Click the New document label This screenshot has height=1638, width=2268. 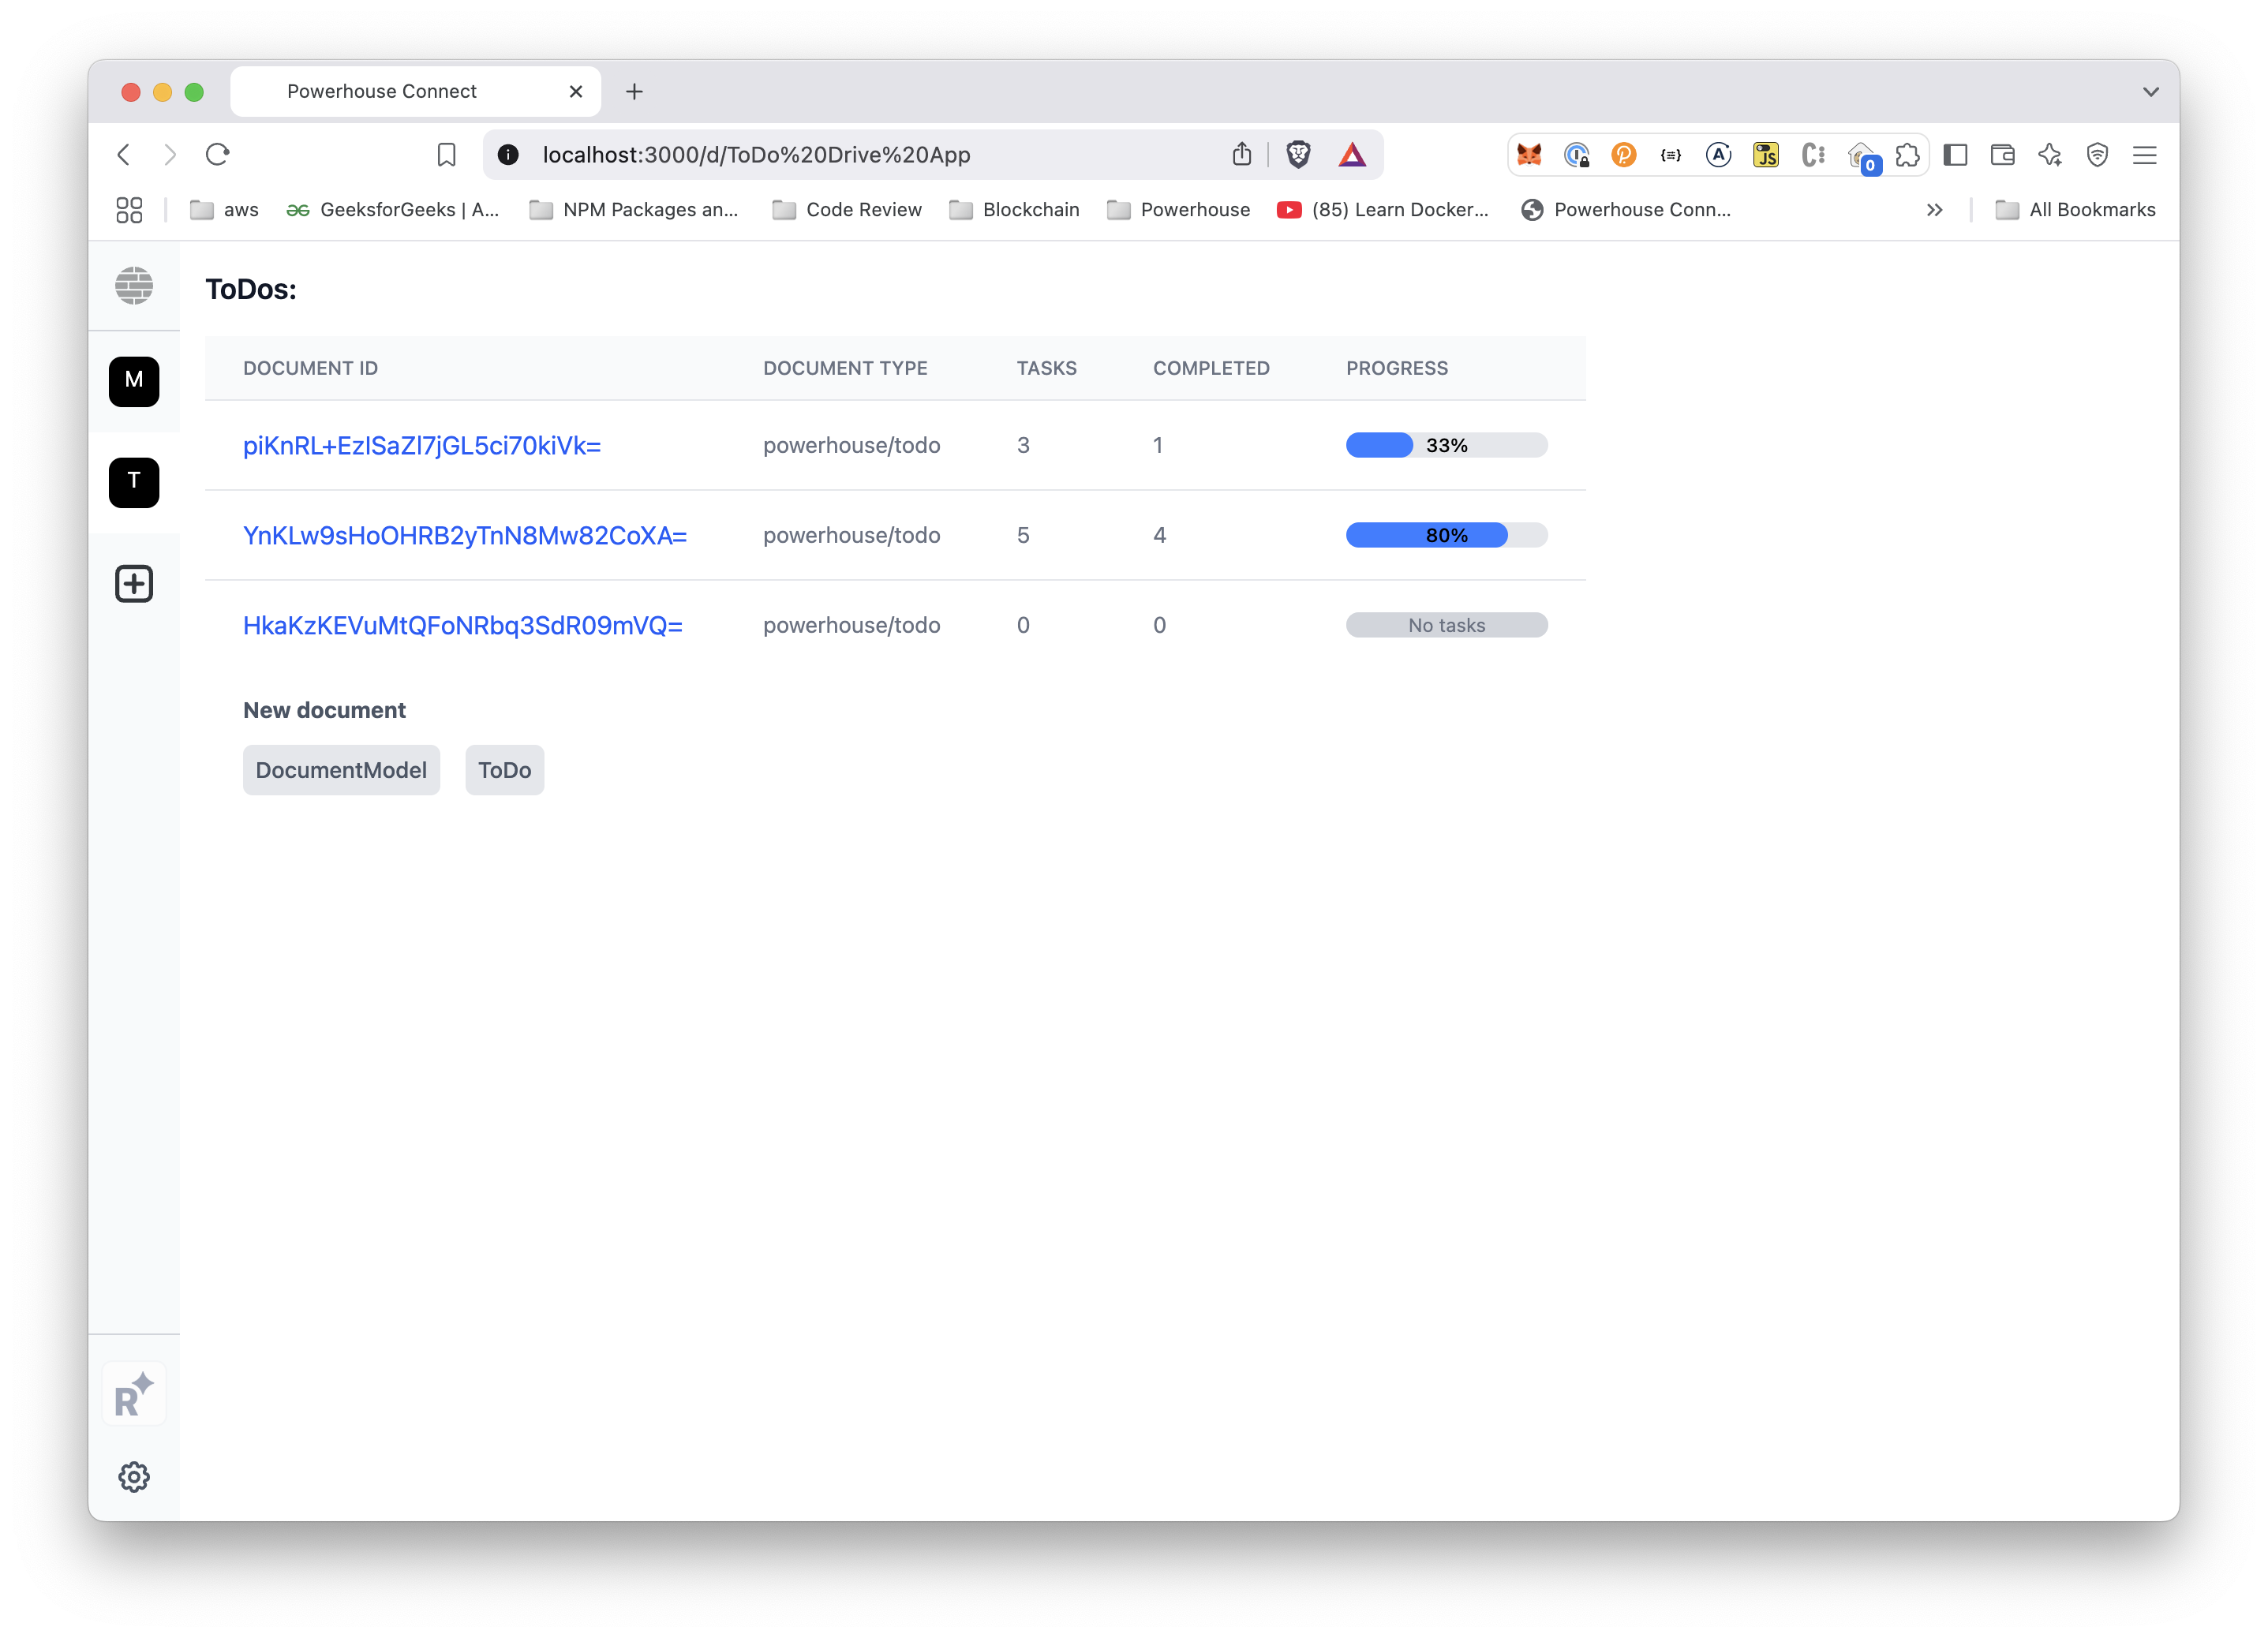point(324,710)
